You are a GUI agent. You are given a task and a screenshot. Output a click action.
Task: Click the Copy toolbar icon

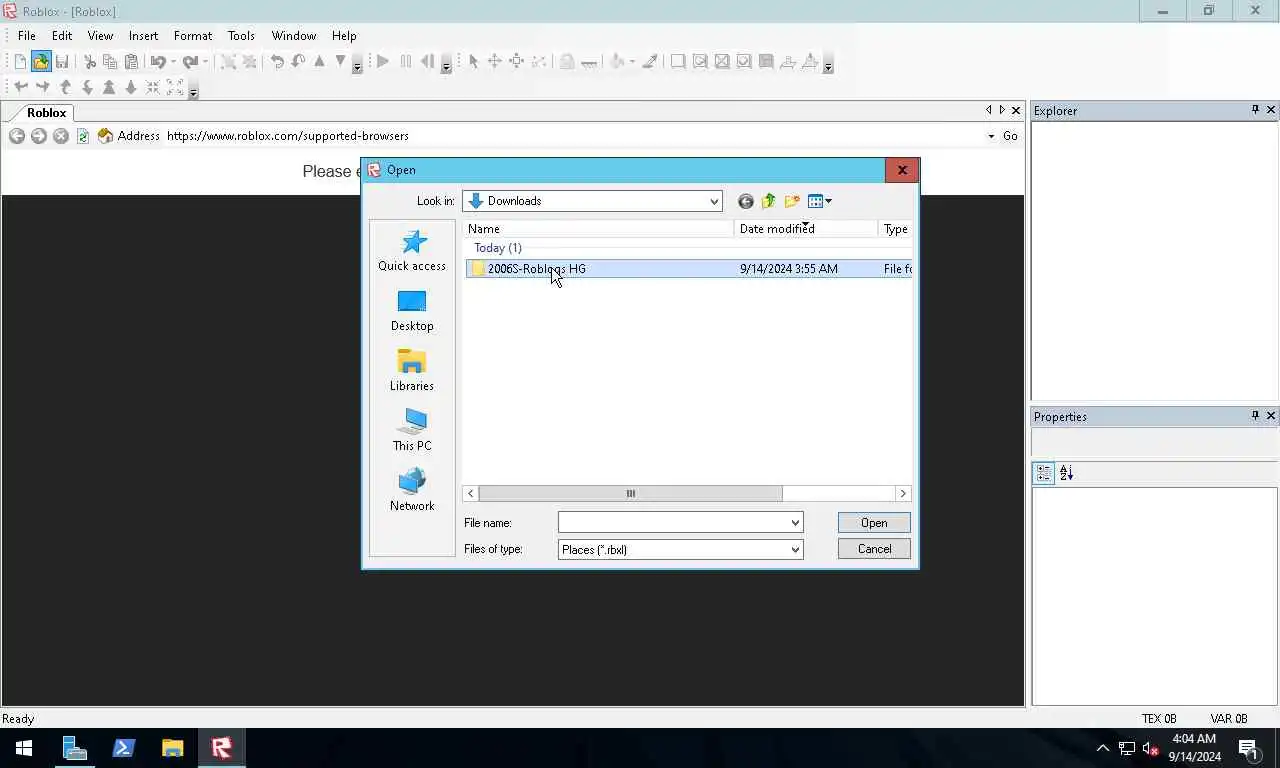point(110,62)
